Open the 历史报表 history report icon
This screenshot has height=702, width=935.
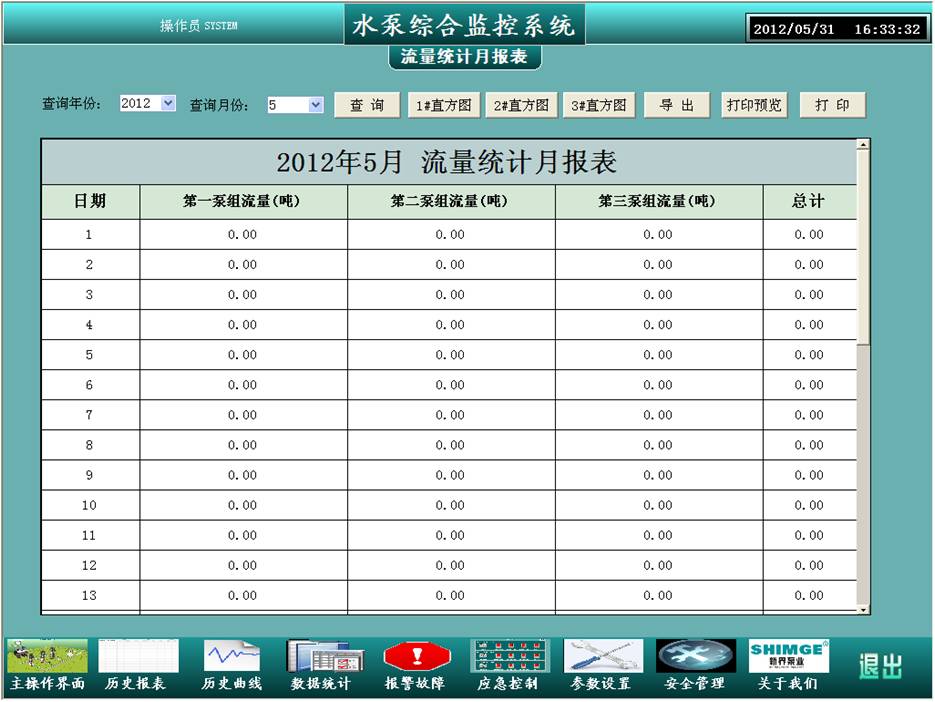point(138,657)
